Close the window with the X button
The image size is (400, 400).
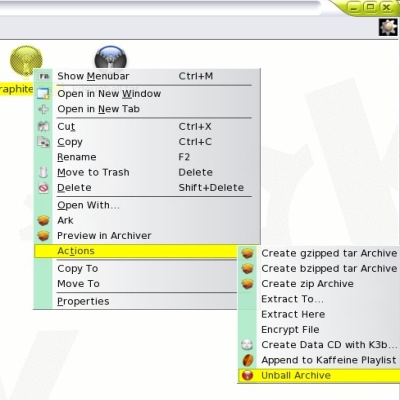[386, 7]
